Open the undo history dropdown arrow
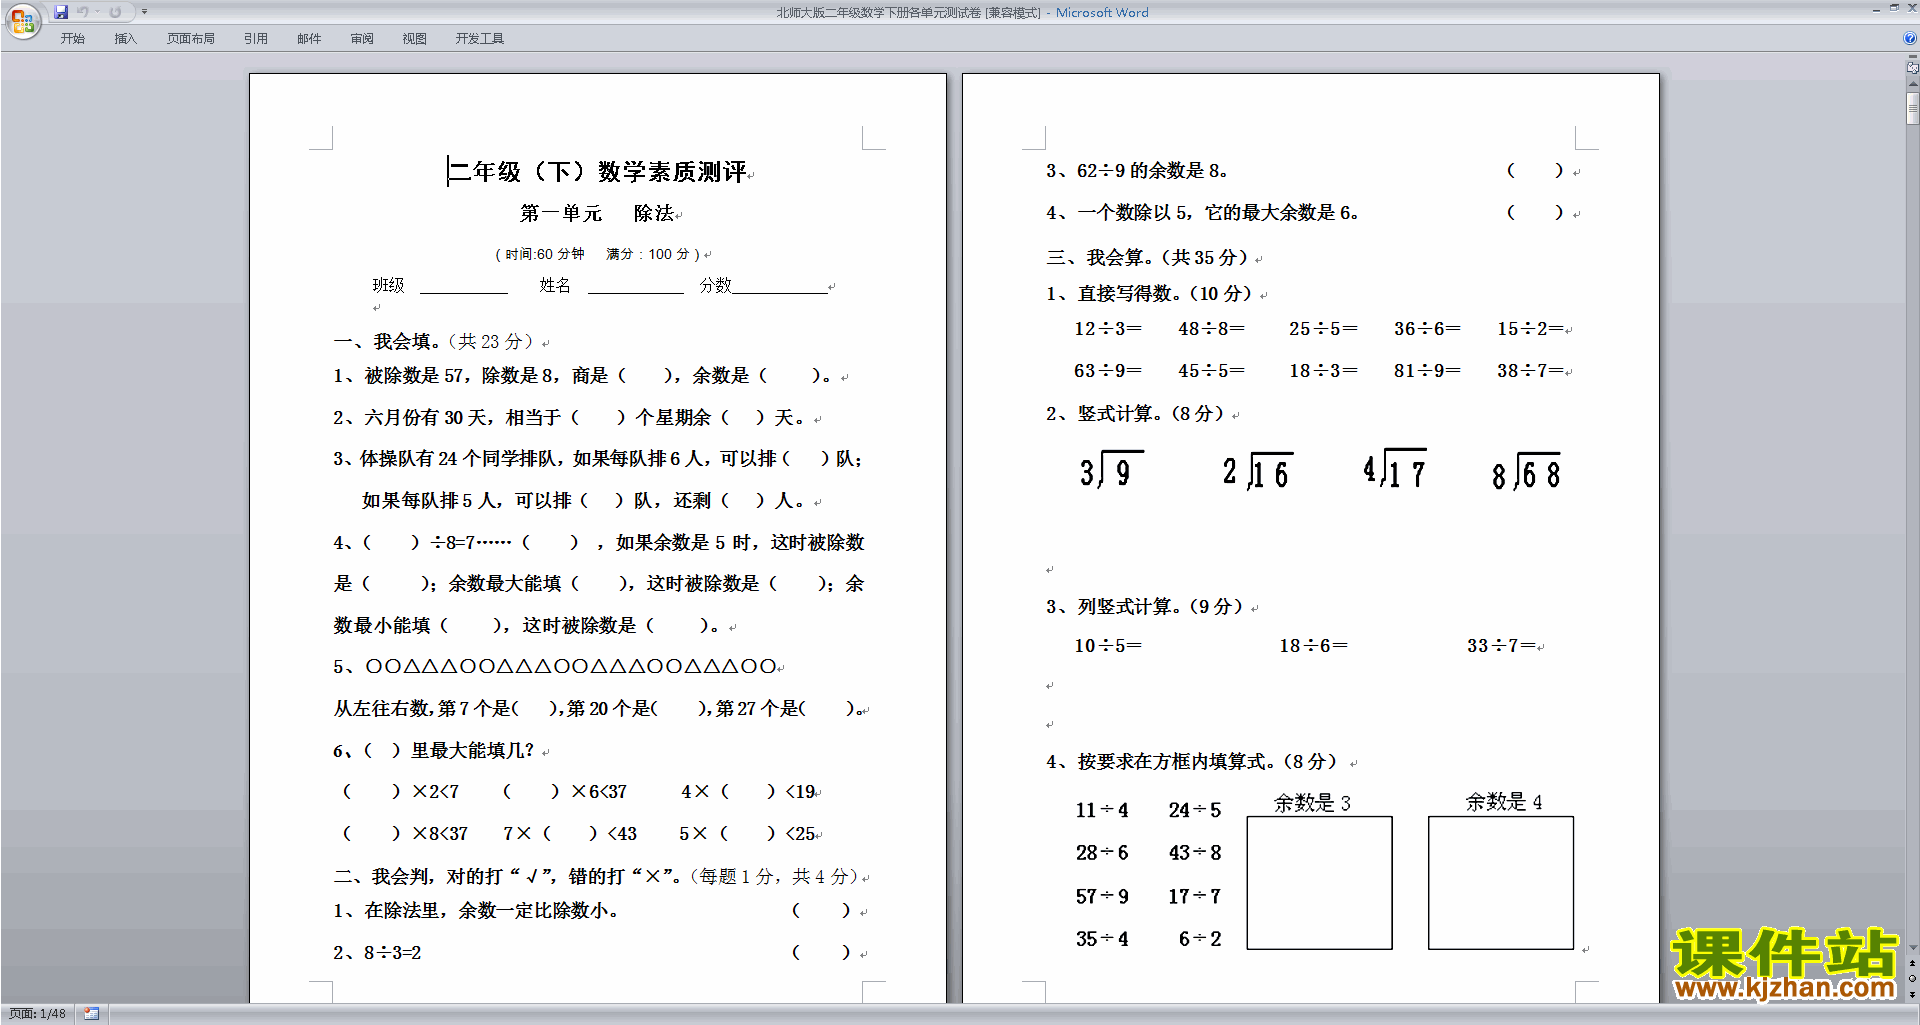1920x1025 pixels. 97,12
